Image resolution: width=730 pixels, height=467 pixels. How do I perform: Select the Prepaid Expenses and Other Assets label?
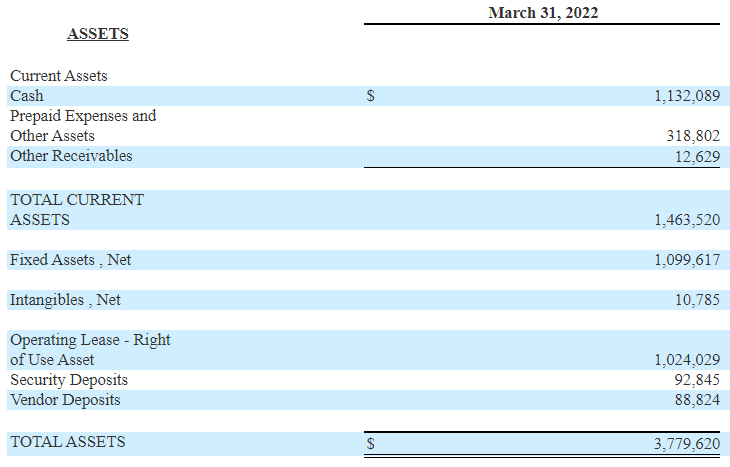[83, 126]
